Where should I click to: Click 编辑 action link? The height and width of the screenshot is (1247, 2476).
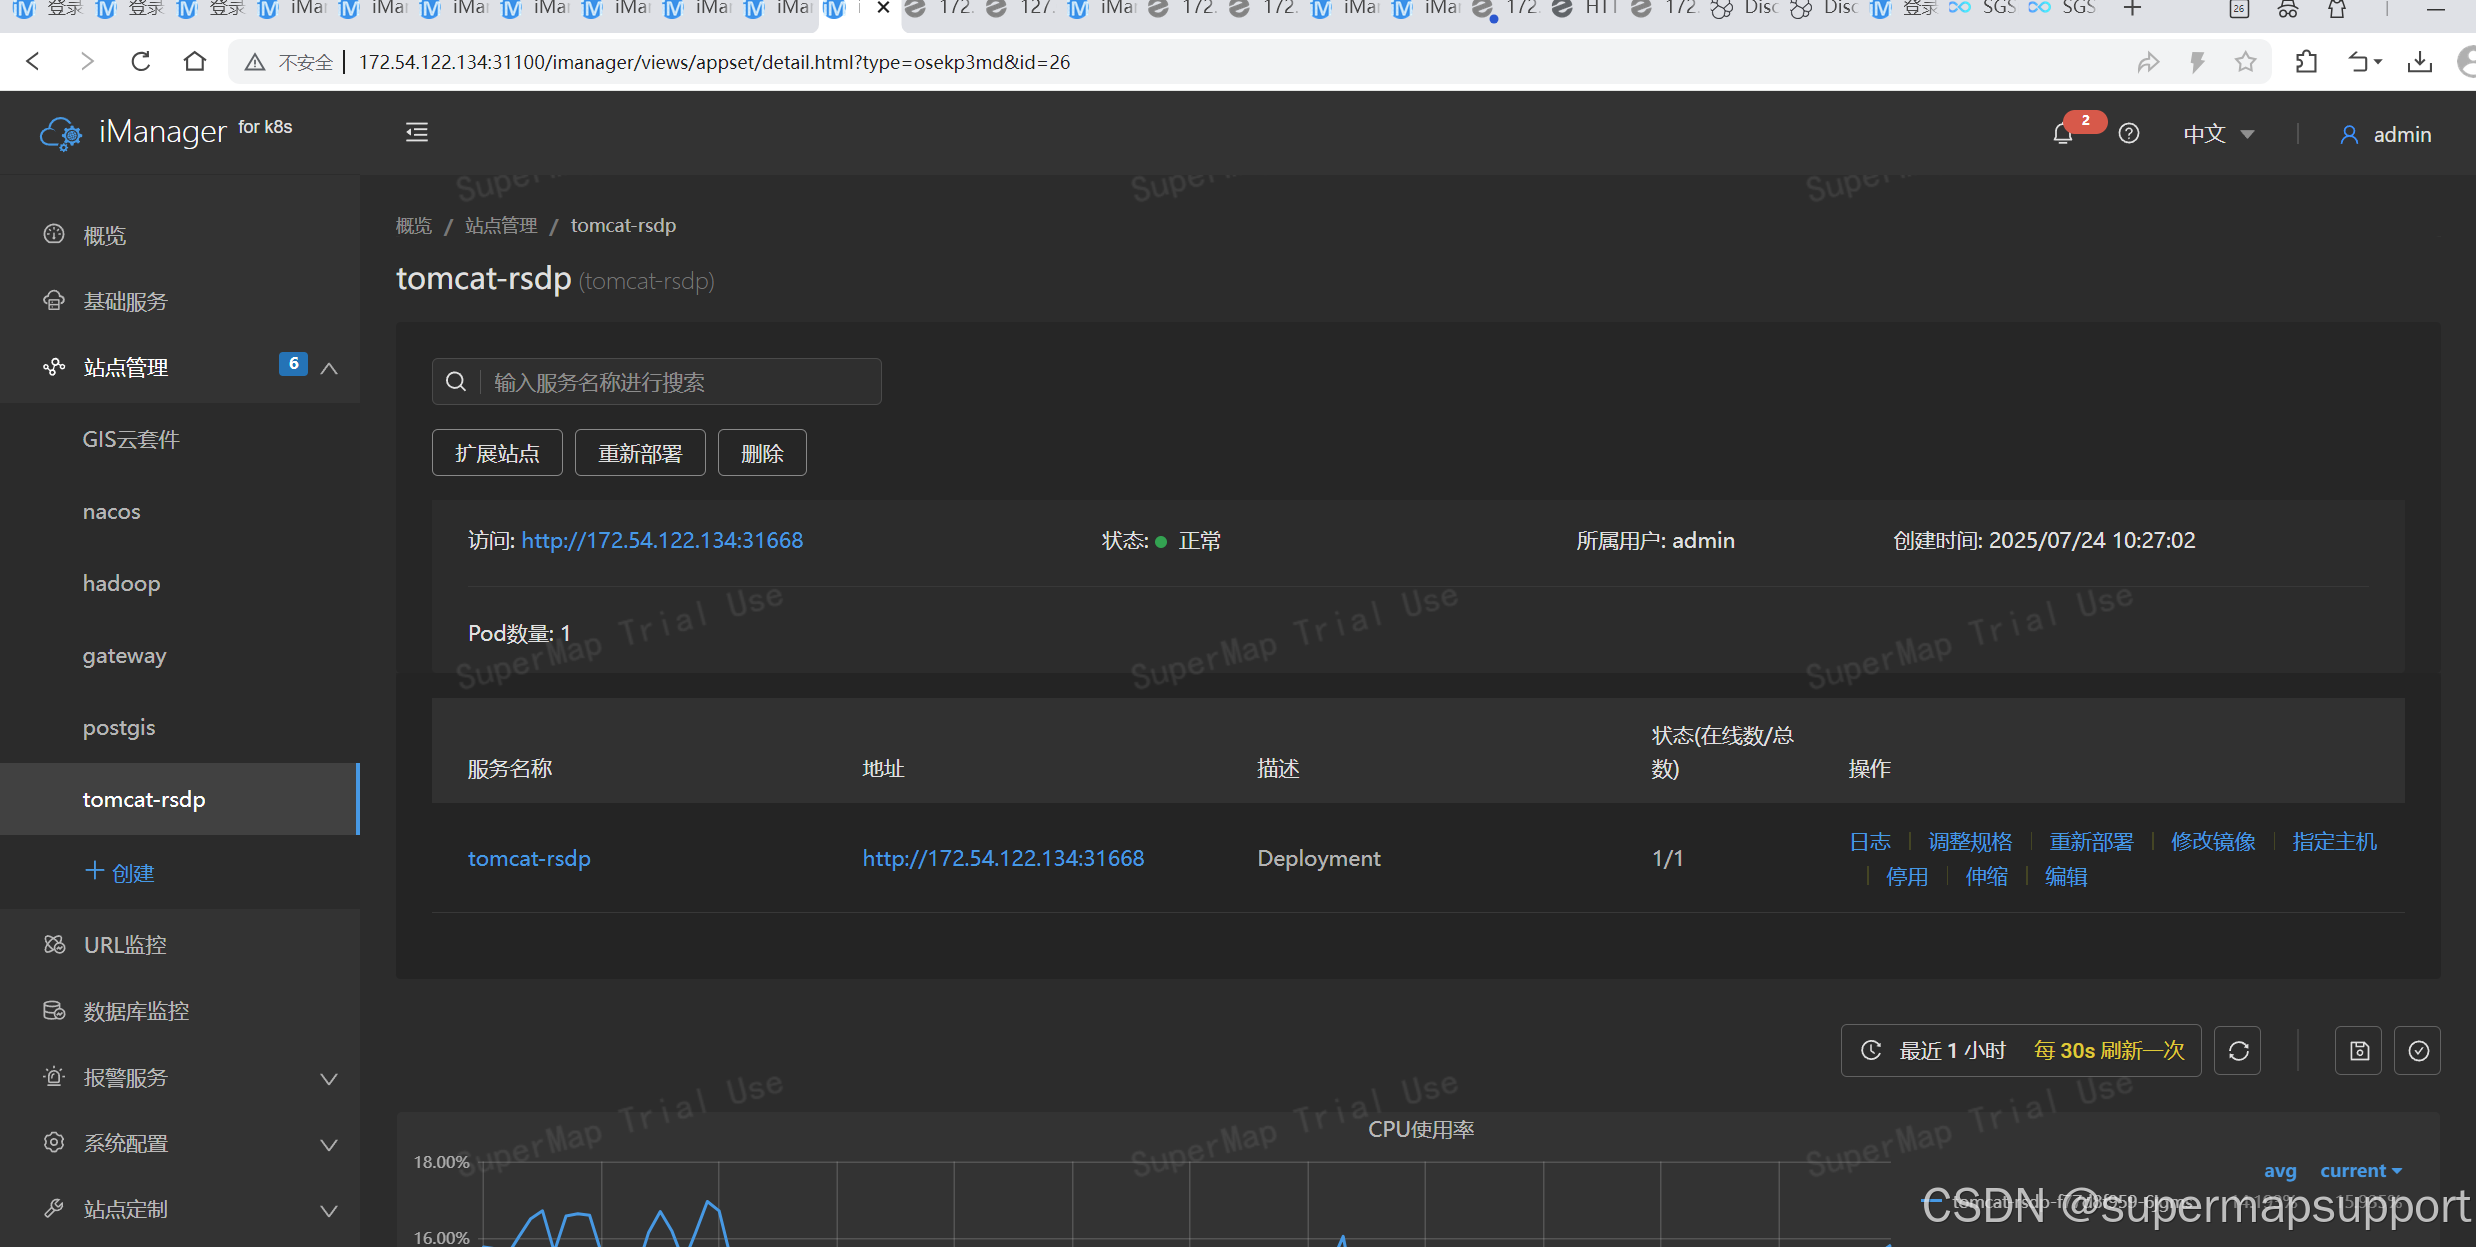(2066, 877)
